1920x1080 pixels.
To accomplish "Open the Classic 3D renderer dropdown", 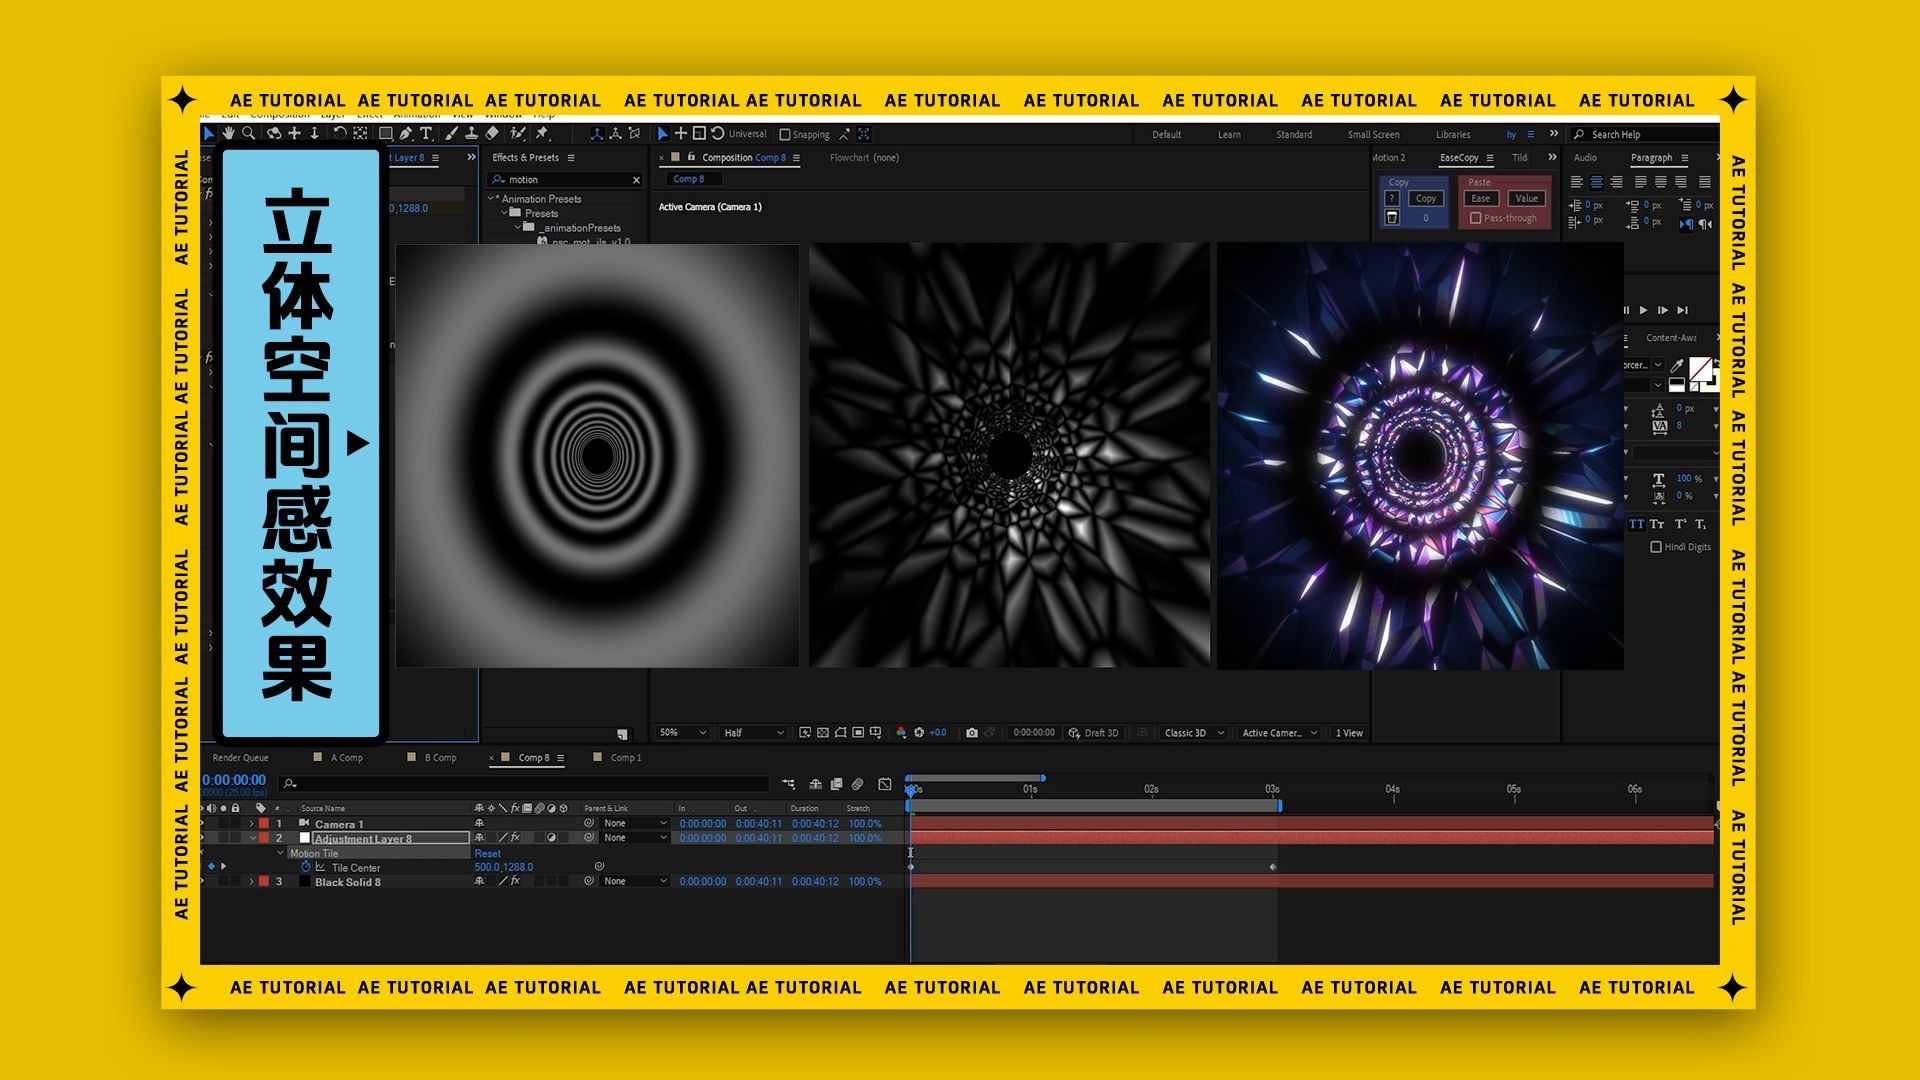I will click(x=1193, y=733).
